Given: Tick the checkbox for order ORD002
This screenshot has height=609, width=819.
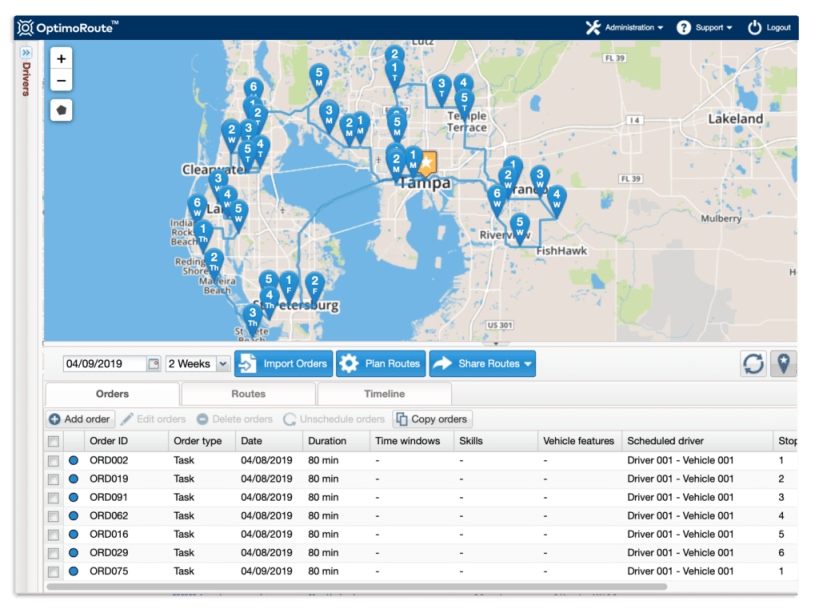Looking at the screenshot, I should (53, 461).
